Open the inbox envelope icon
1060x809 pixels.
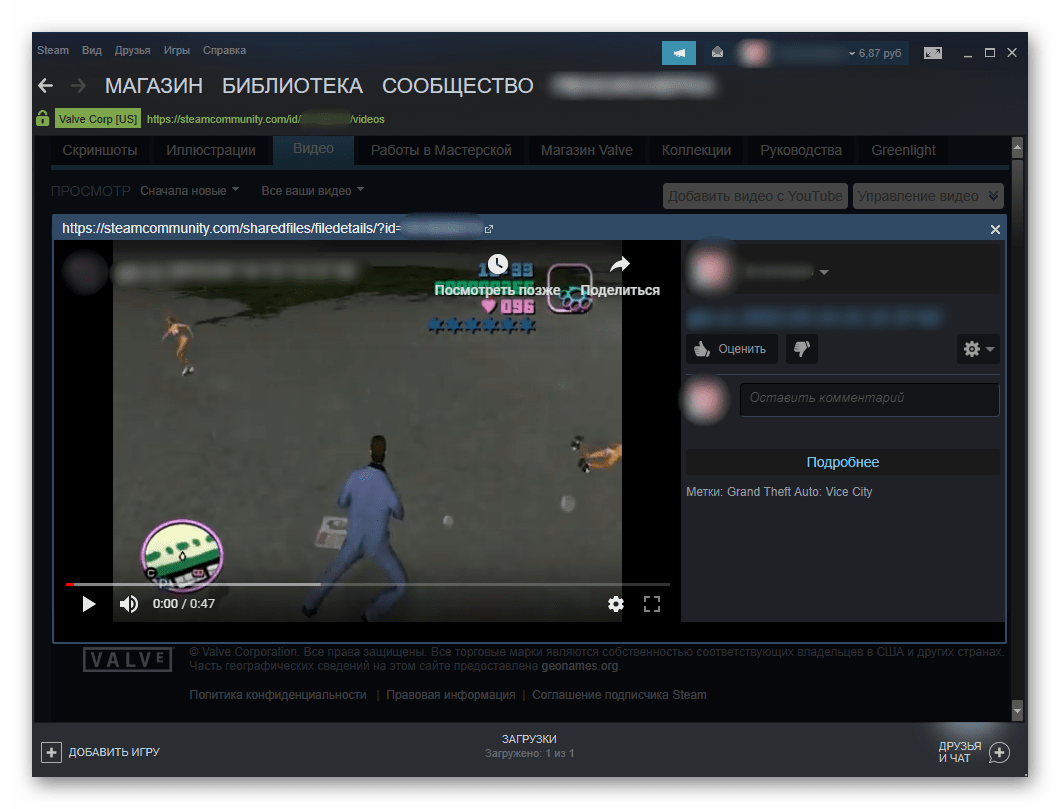pos(717,52)
